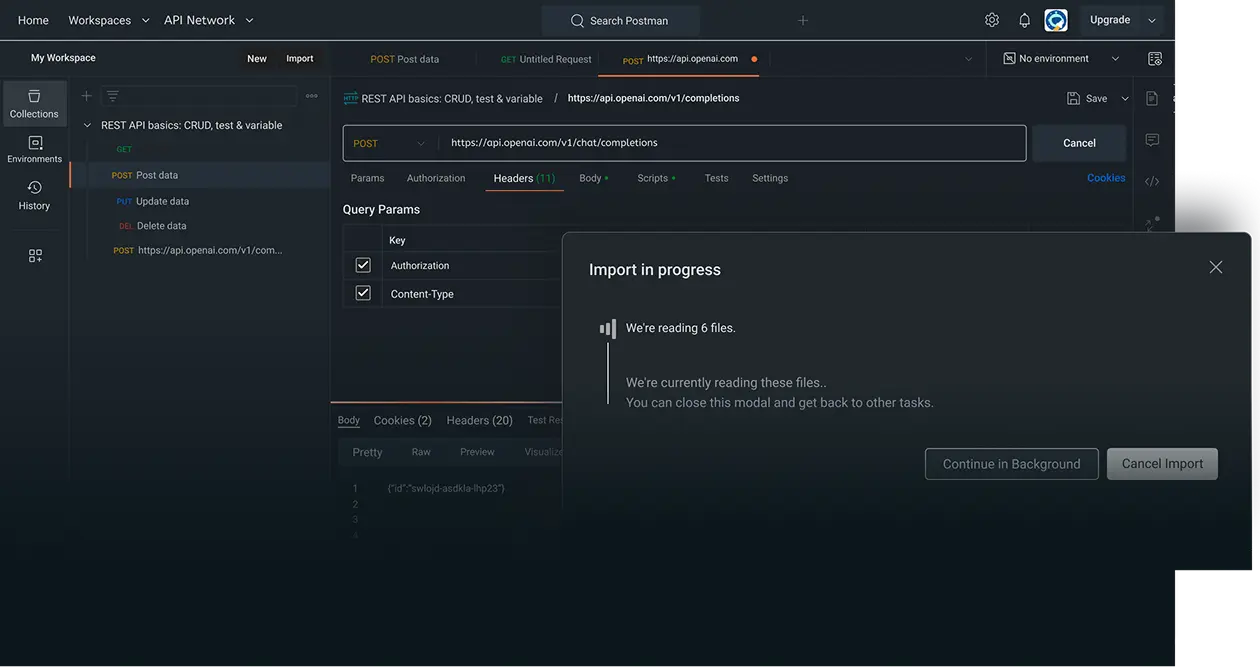
Task: Uncheck the Authorization header checkbox
Action: (363, 265)
